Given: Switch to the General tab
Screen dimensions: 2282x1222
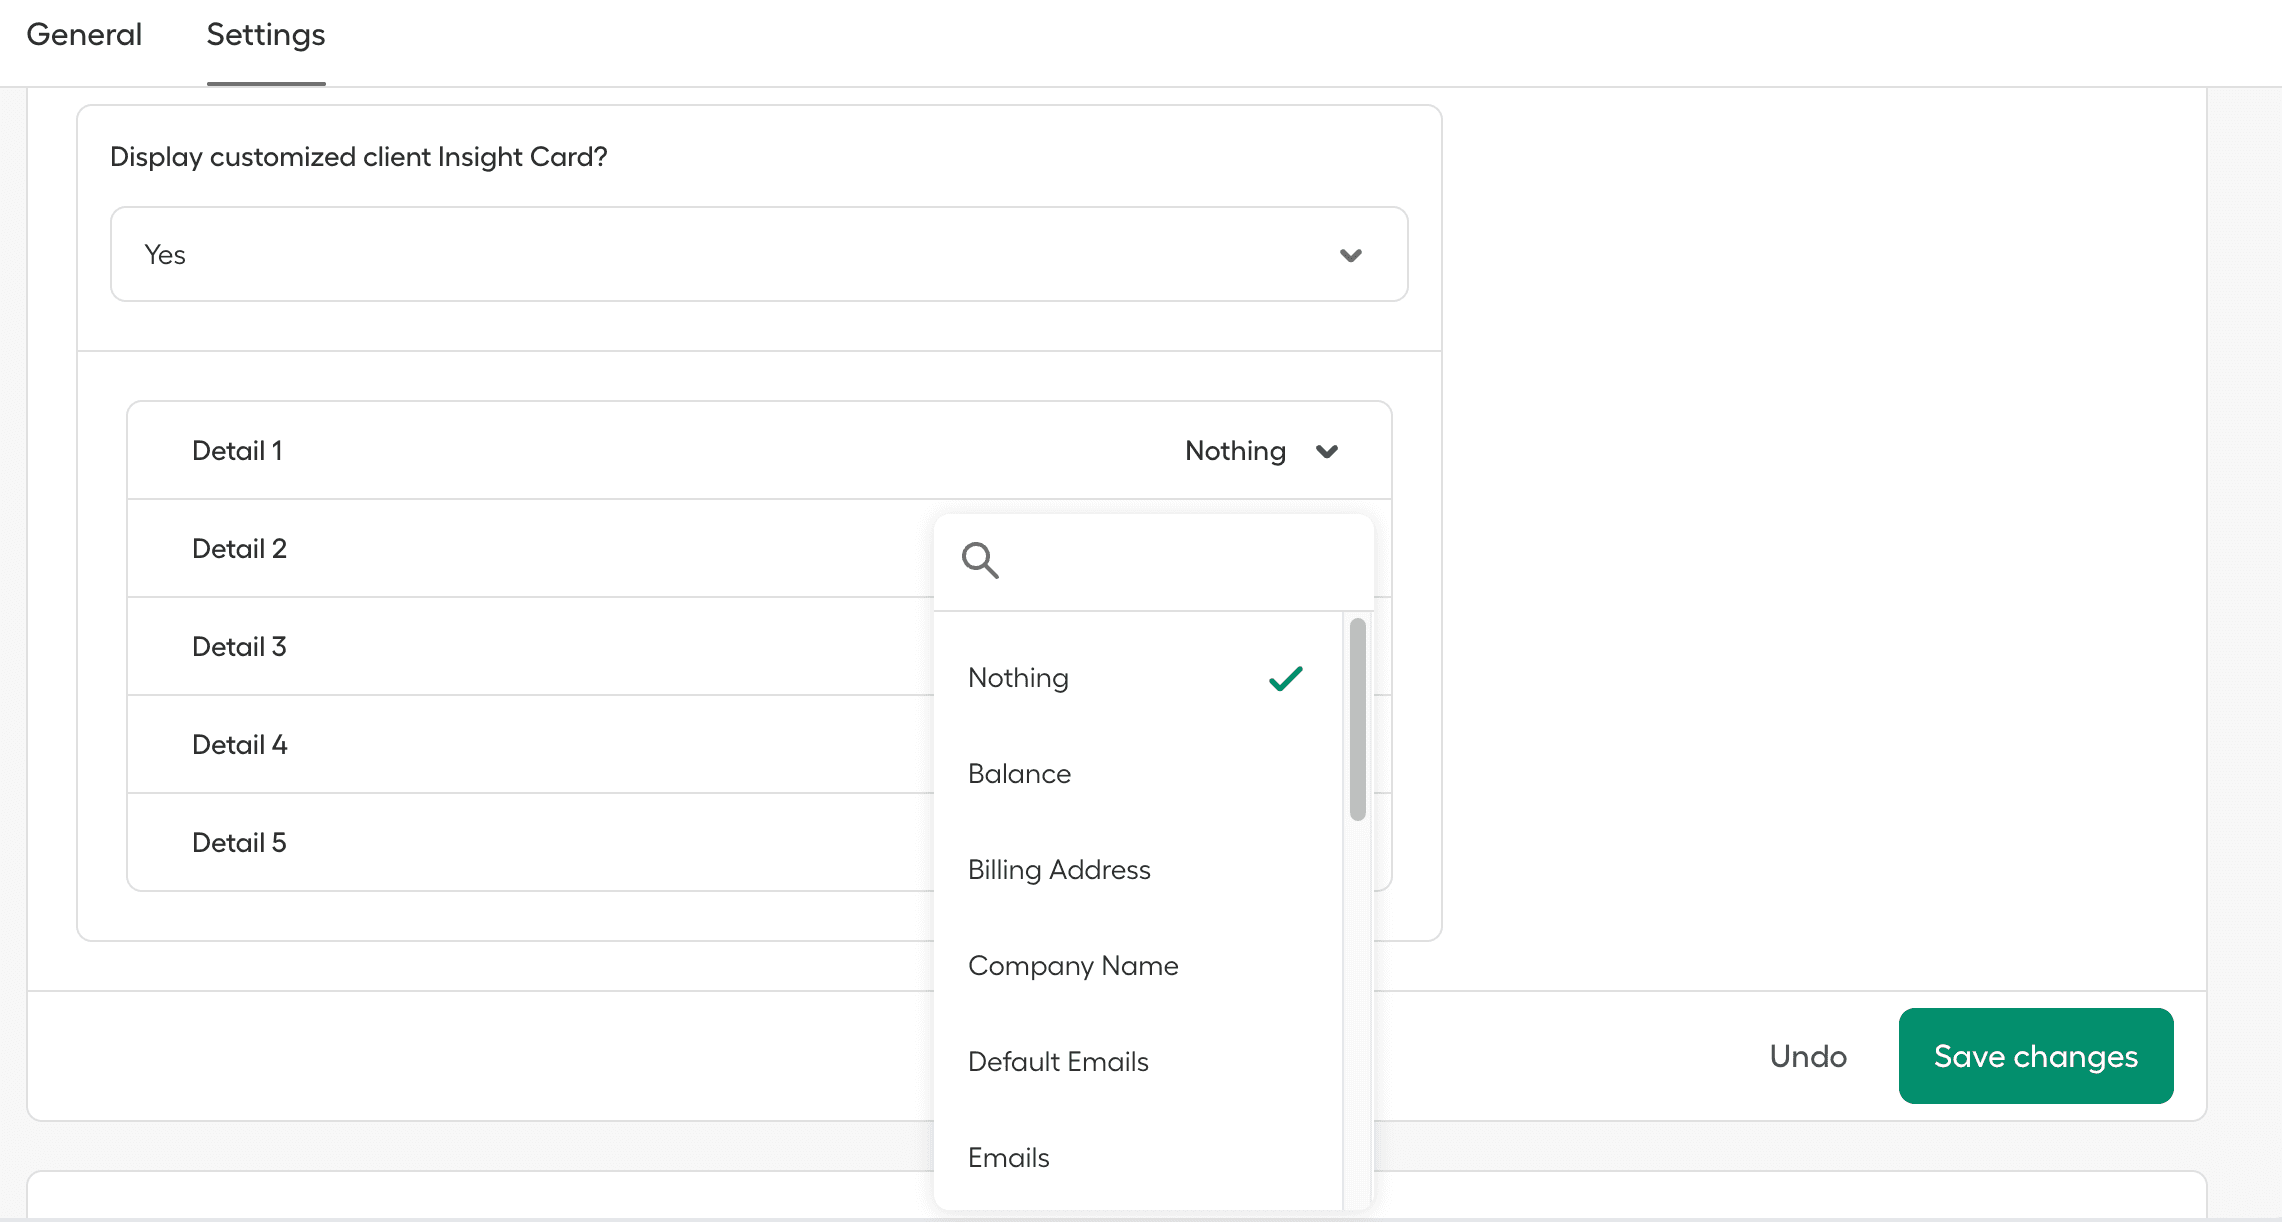Looking at the screenshot, I should click(x=84, y=35).
